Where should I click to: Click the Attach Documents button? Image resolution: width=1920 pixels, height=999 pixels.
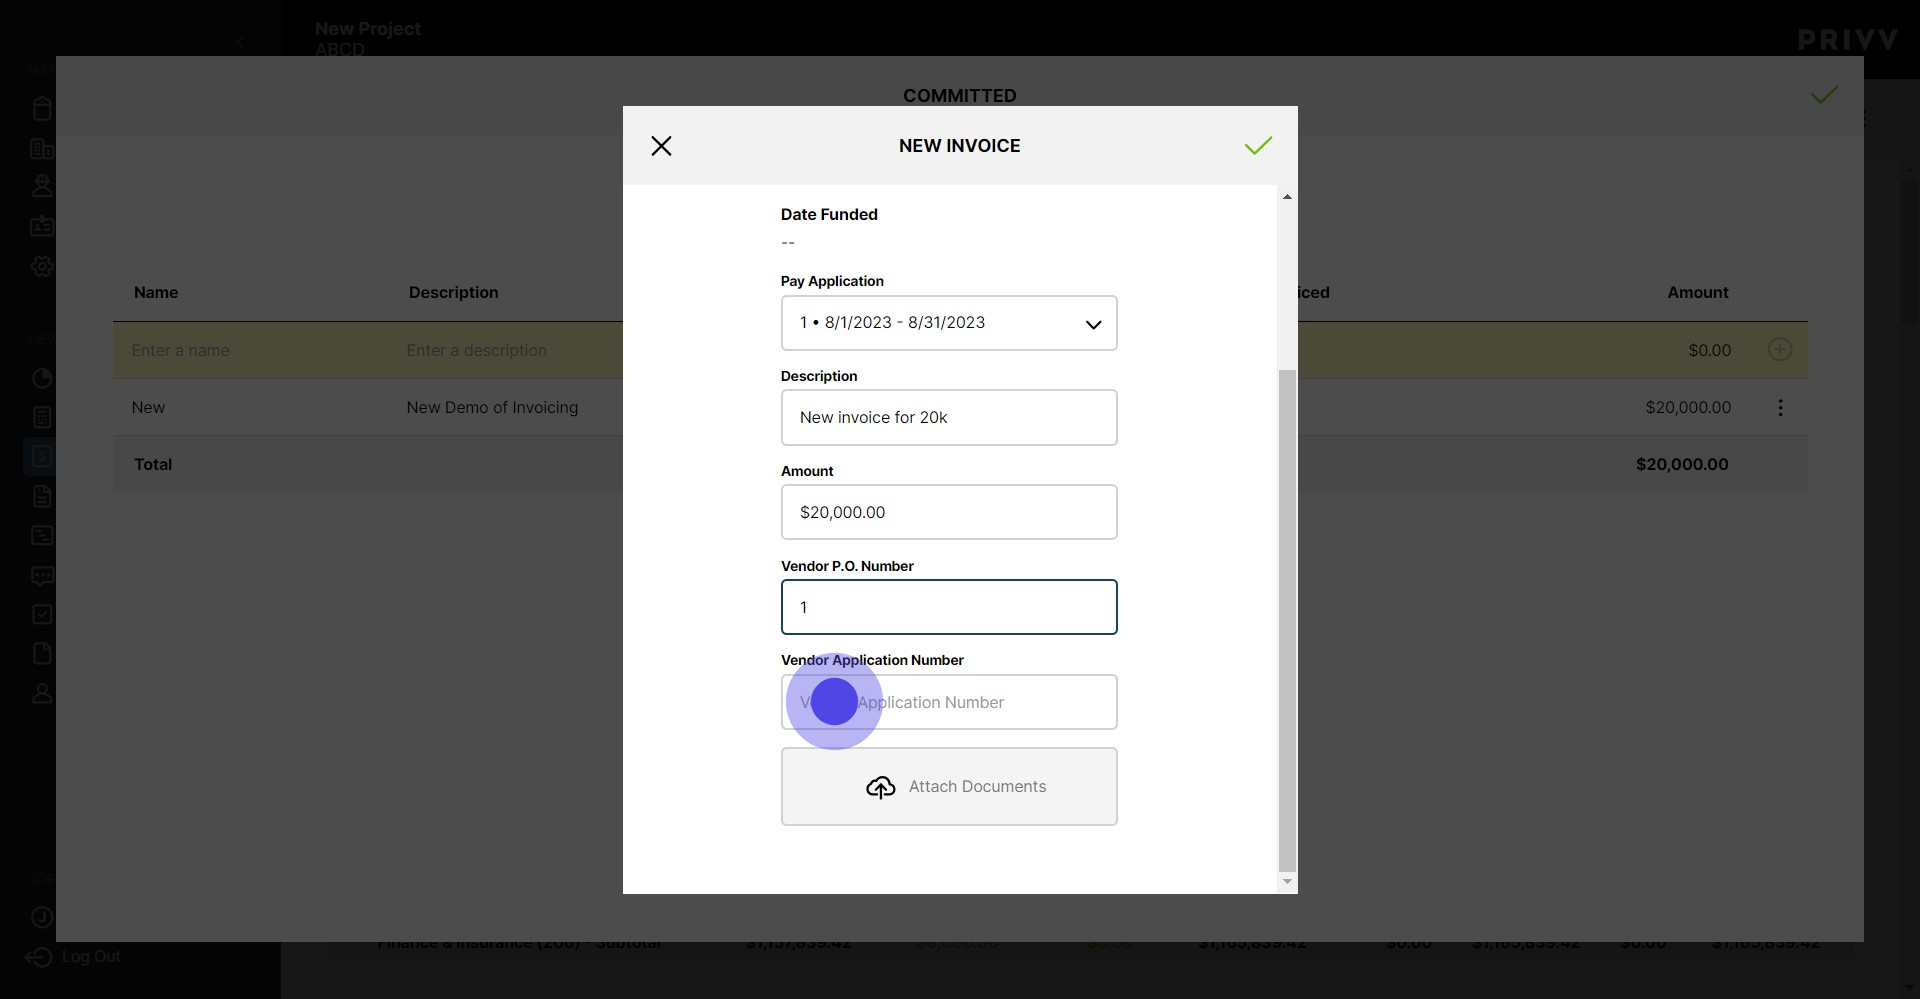pyautogui.click(x=949, y=787)
